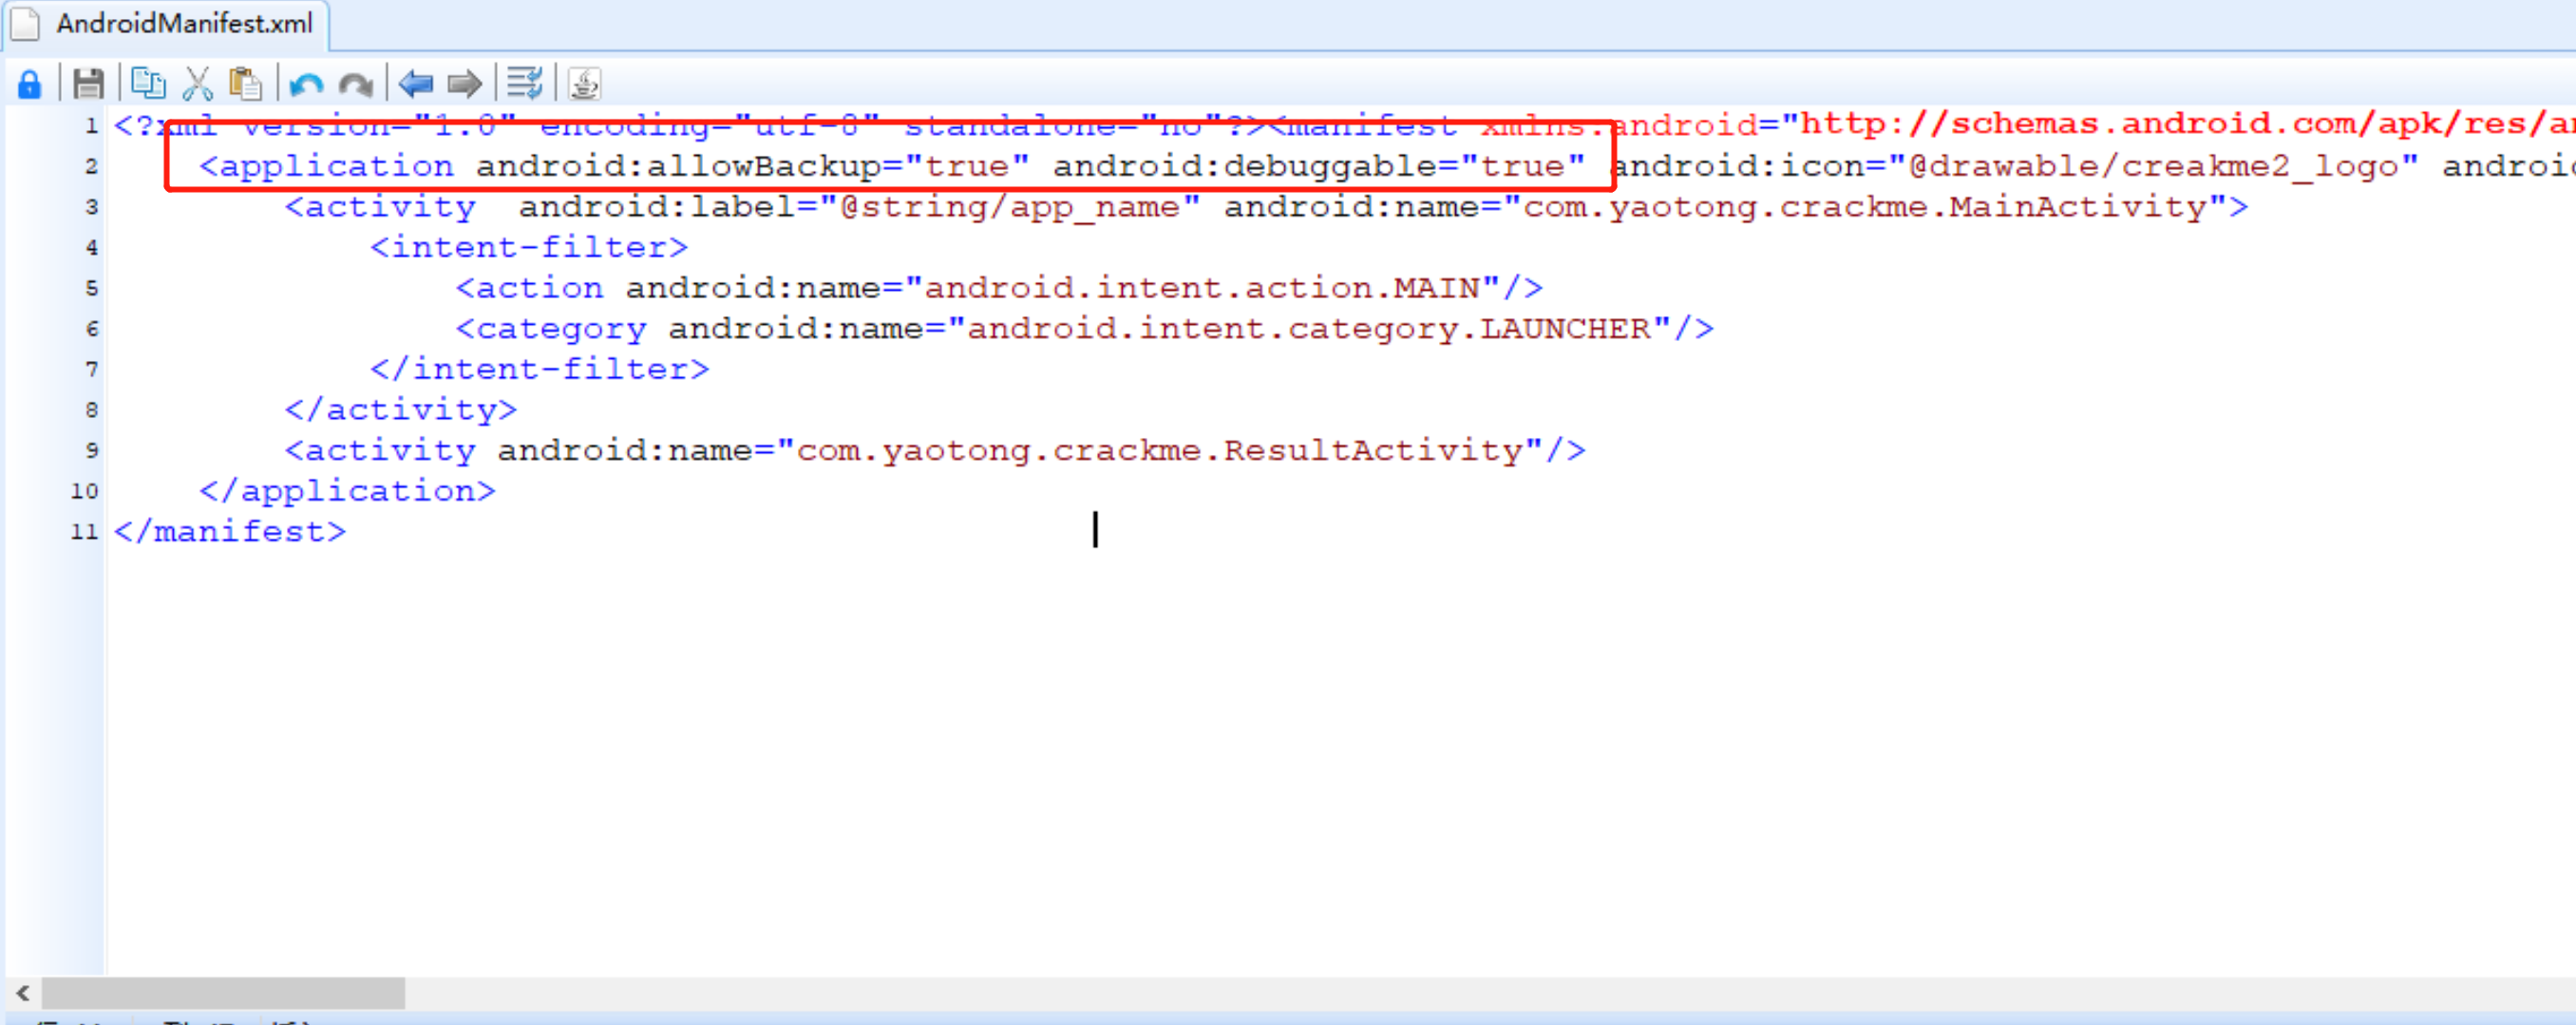The image size is (2576, 1025).
Task: Click the horizontal scrollbar thumb
Action: click(x=223, y=993)
